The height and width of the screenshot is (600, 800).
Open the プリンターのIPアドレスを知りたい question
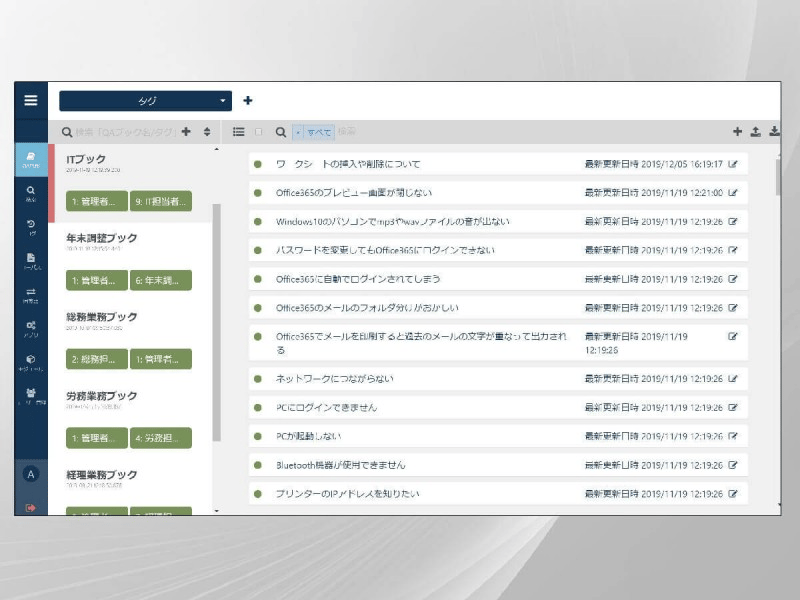pos(347,493)
